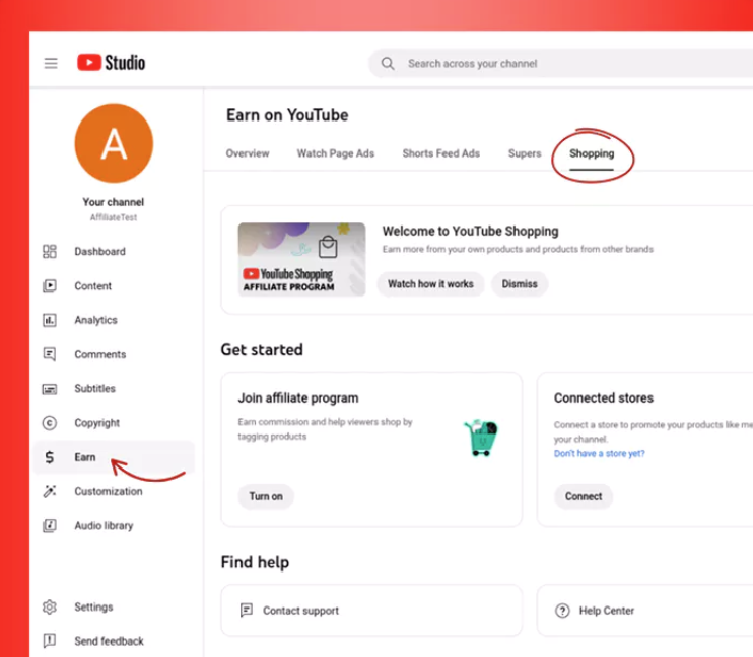
Task: Select the Shopping tab
Action: pyautogui.click(x=592, y=153)
